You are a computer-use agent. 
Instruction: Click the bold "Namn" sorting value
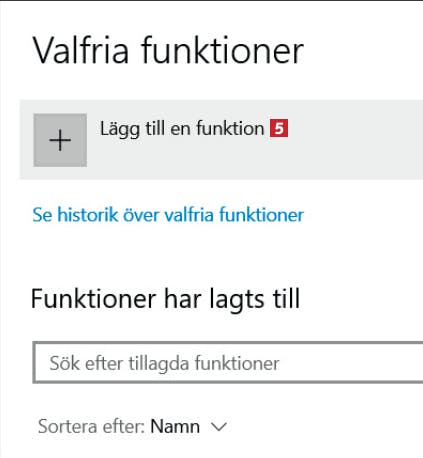point(175,427)
